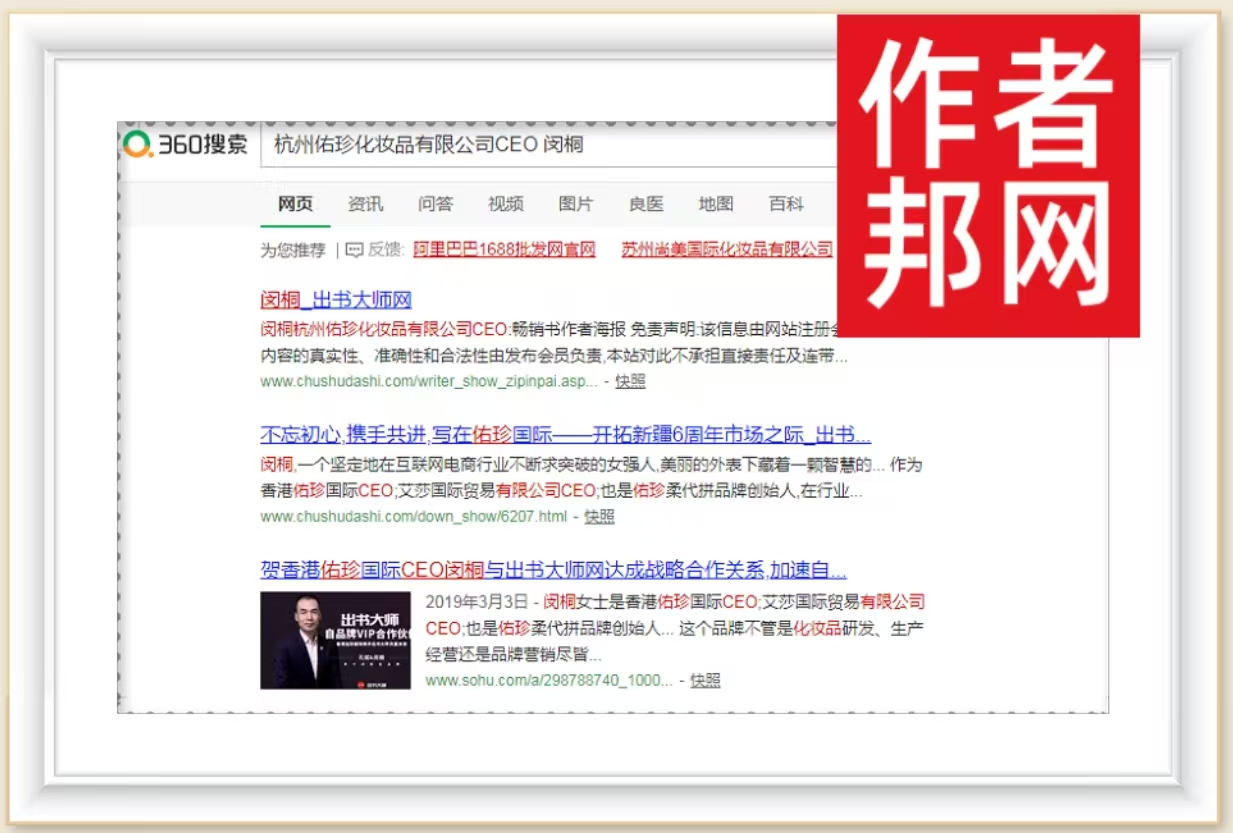Click the 反馈 feedback speech bubble icon
The height and width of the screenshot is (833, 1233).
click(x=354, y=250)
